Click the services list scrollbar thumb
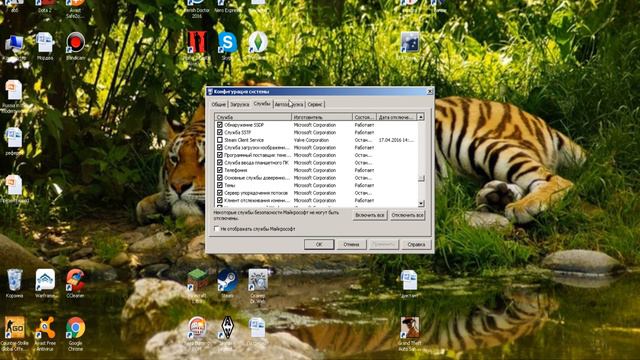 coord(421,178)
